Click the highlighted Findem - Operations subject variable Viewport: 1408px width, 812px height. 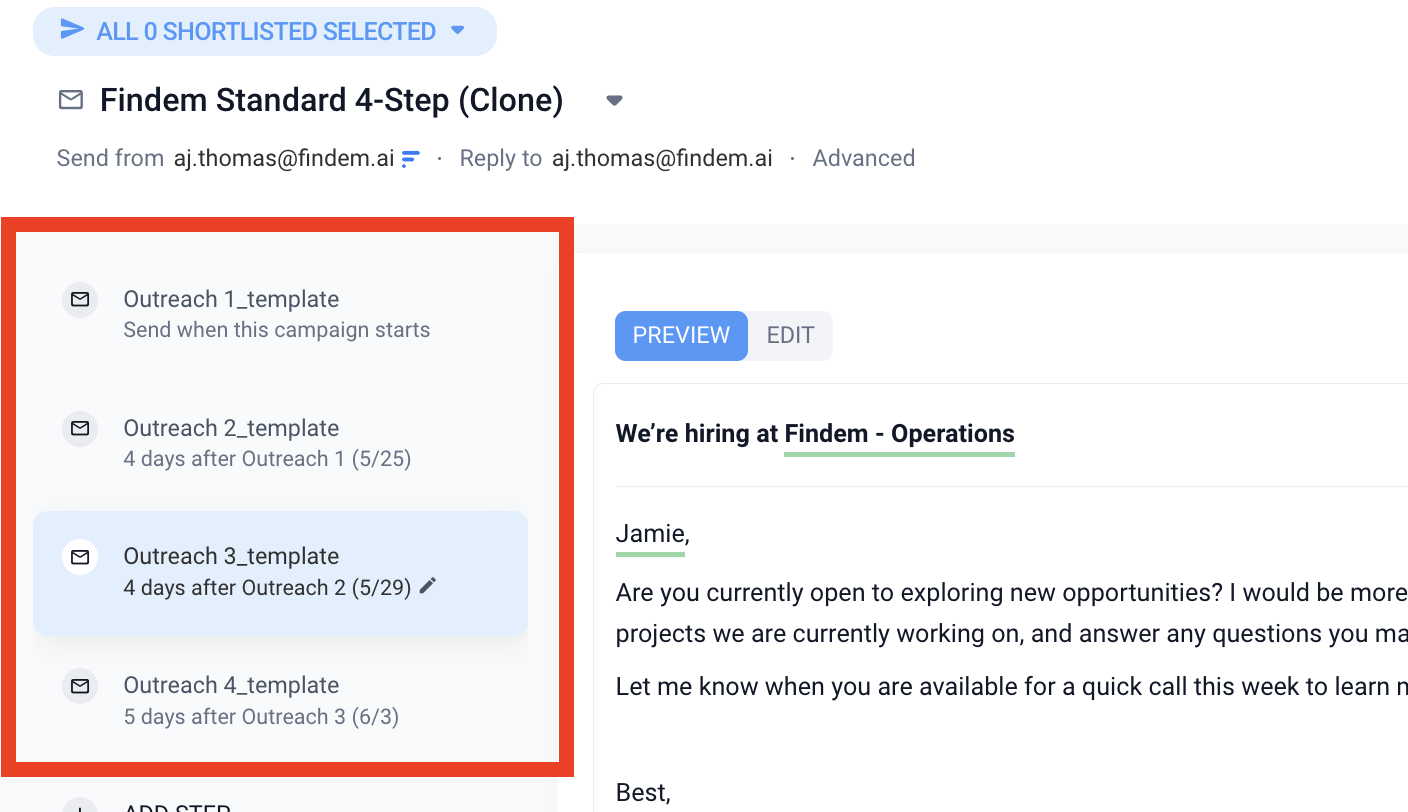pyautogui.click(x=899, y=434)
